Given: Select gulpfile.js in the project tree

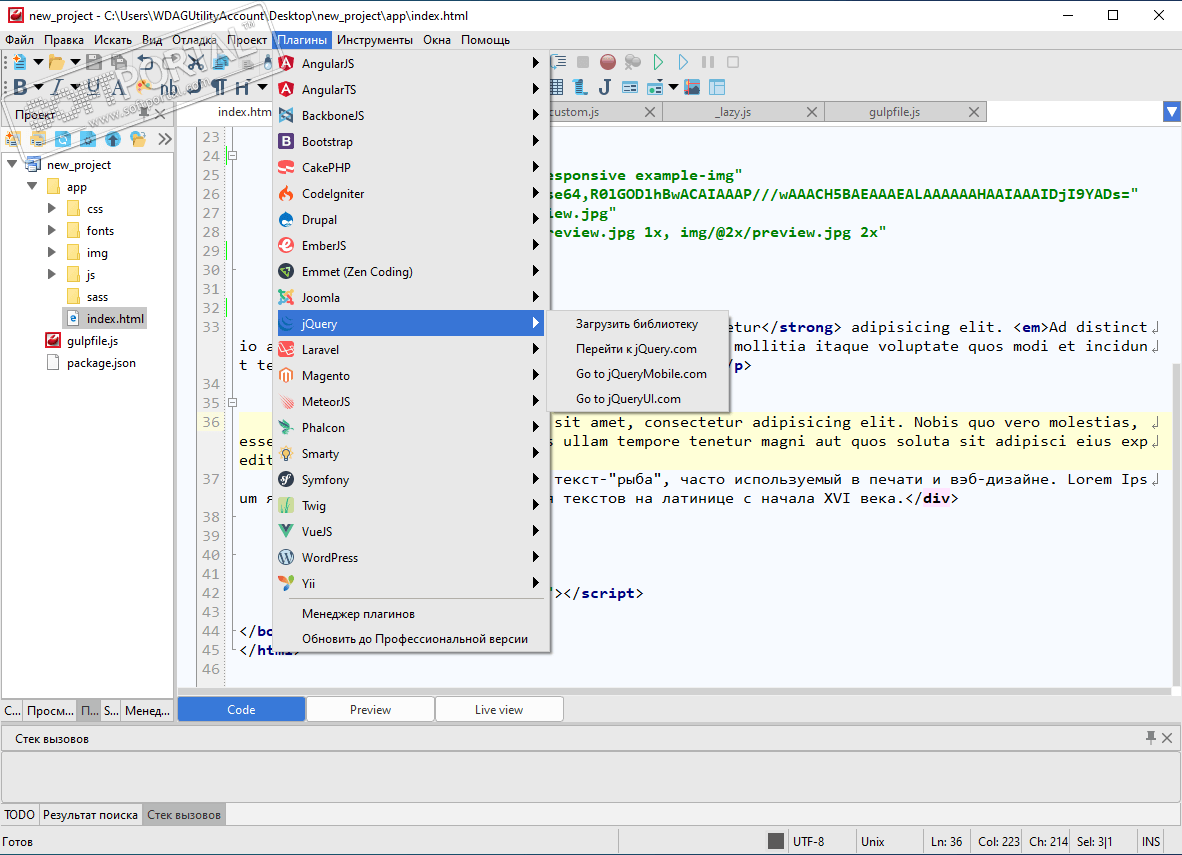Looking at the screenshot, I should 92,341.
